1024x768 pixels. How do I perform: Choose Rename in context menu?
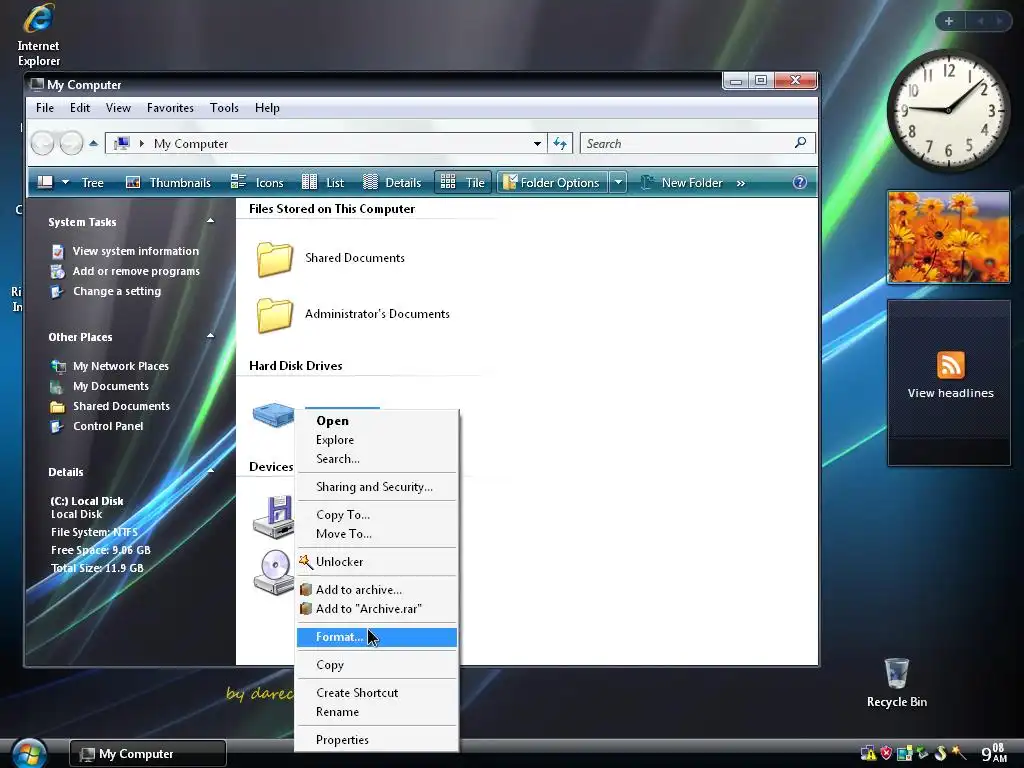point(377,712)
